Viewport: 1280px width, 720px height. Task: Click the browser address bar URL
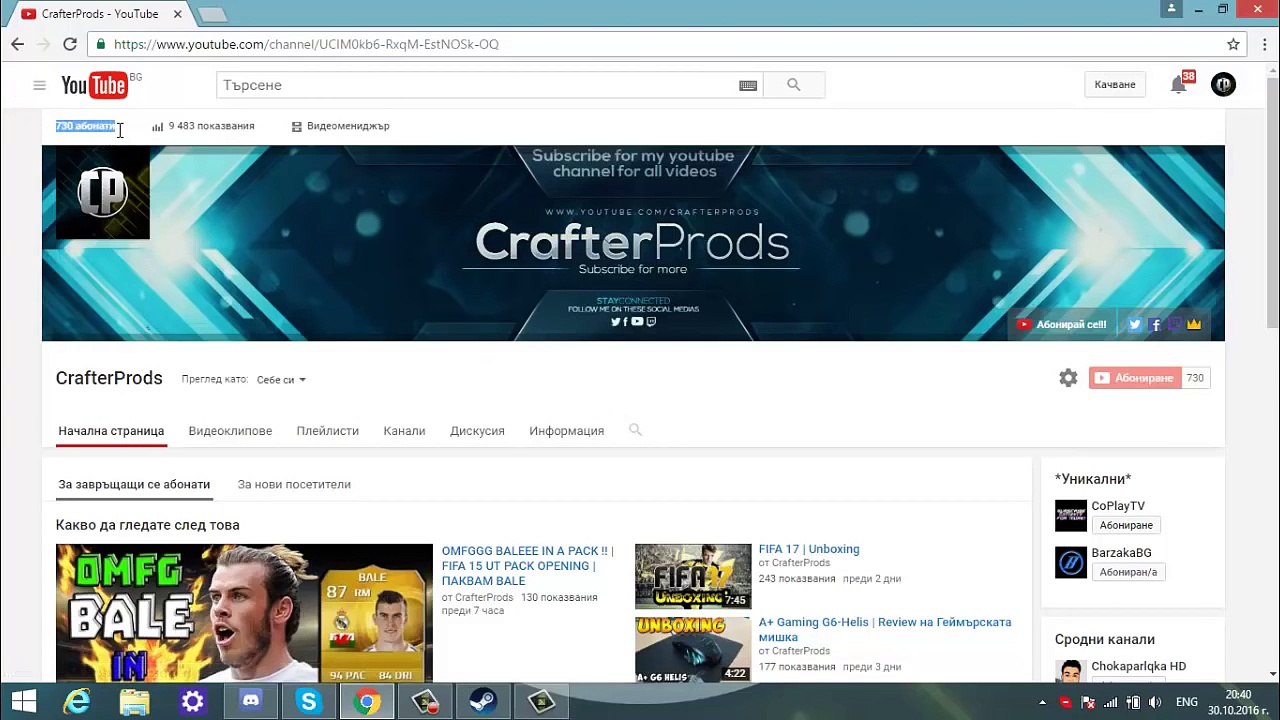point(306,44)
